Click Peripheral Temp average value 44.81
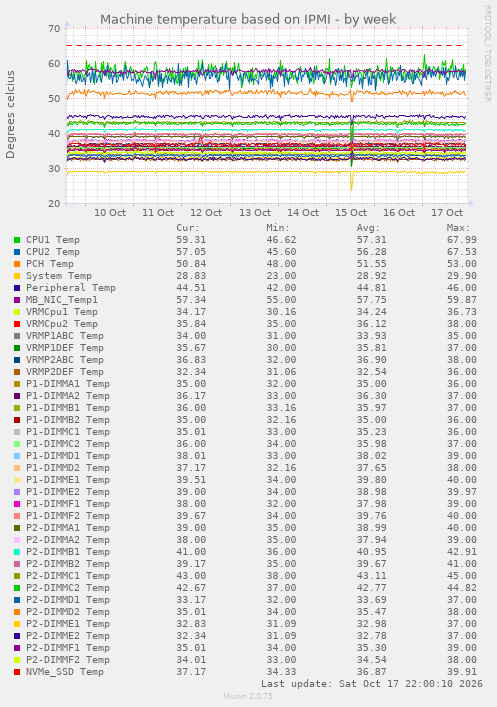The width and height of the screenshot is (497, 707). coord(372,288)
